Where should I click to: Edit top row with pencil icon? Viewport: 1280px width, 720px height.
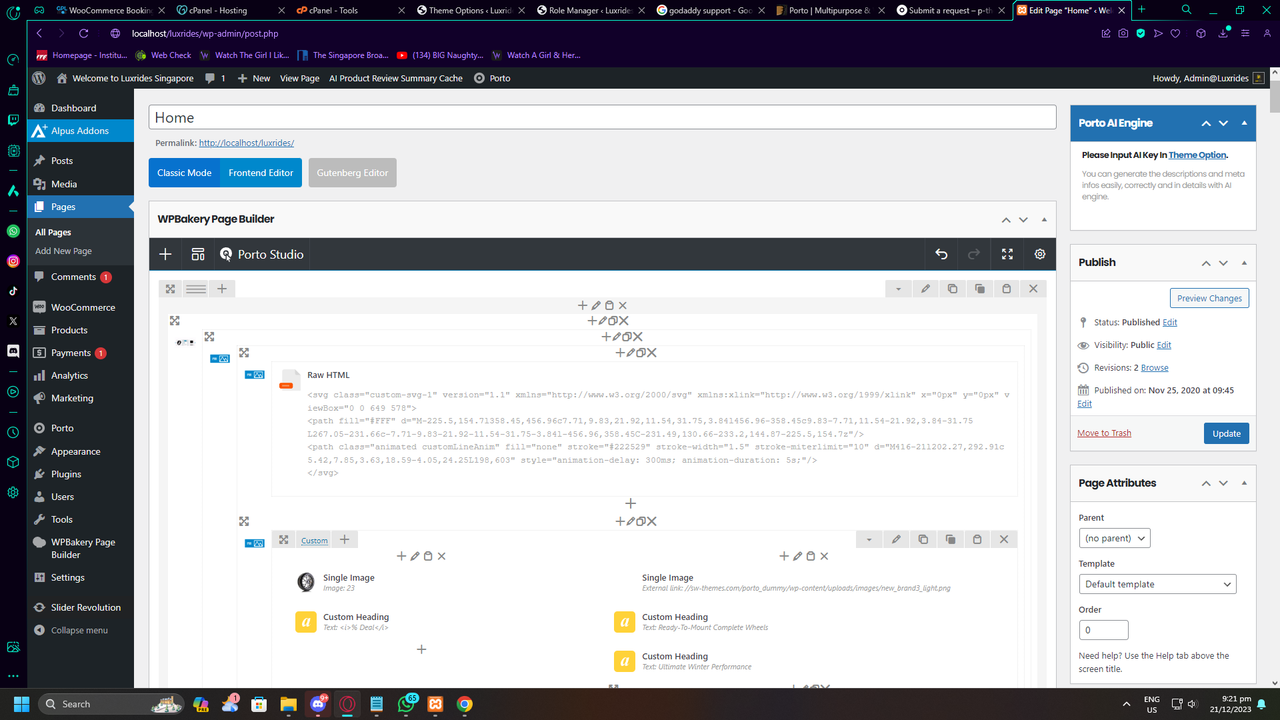pyautogui.click(x=925, y=288)
